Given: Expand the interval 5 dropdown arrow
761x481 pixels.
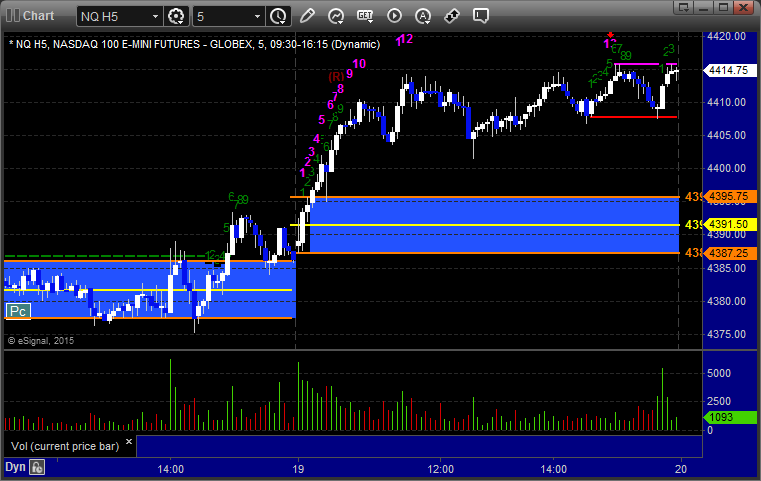Looking at the screenshot, I should coord(258,17).
